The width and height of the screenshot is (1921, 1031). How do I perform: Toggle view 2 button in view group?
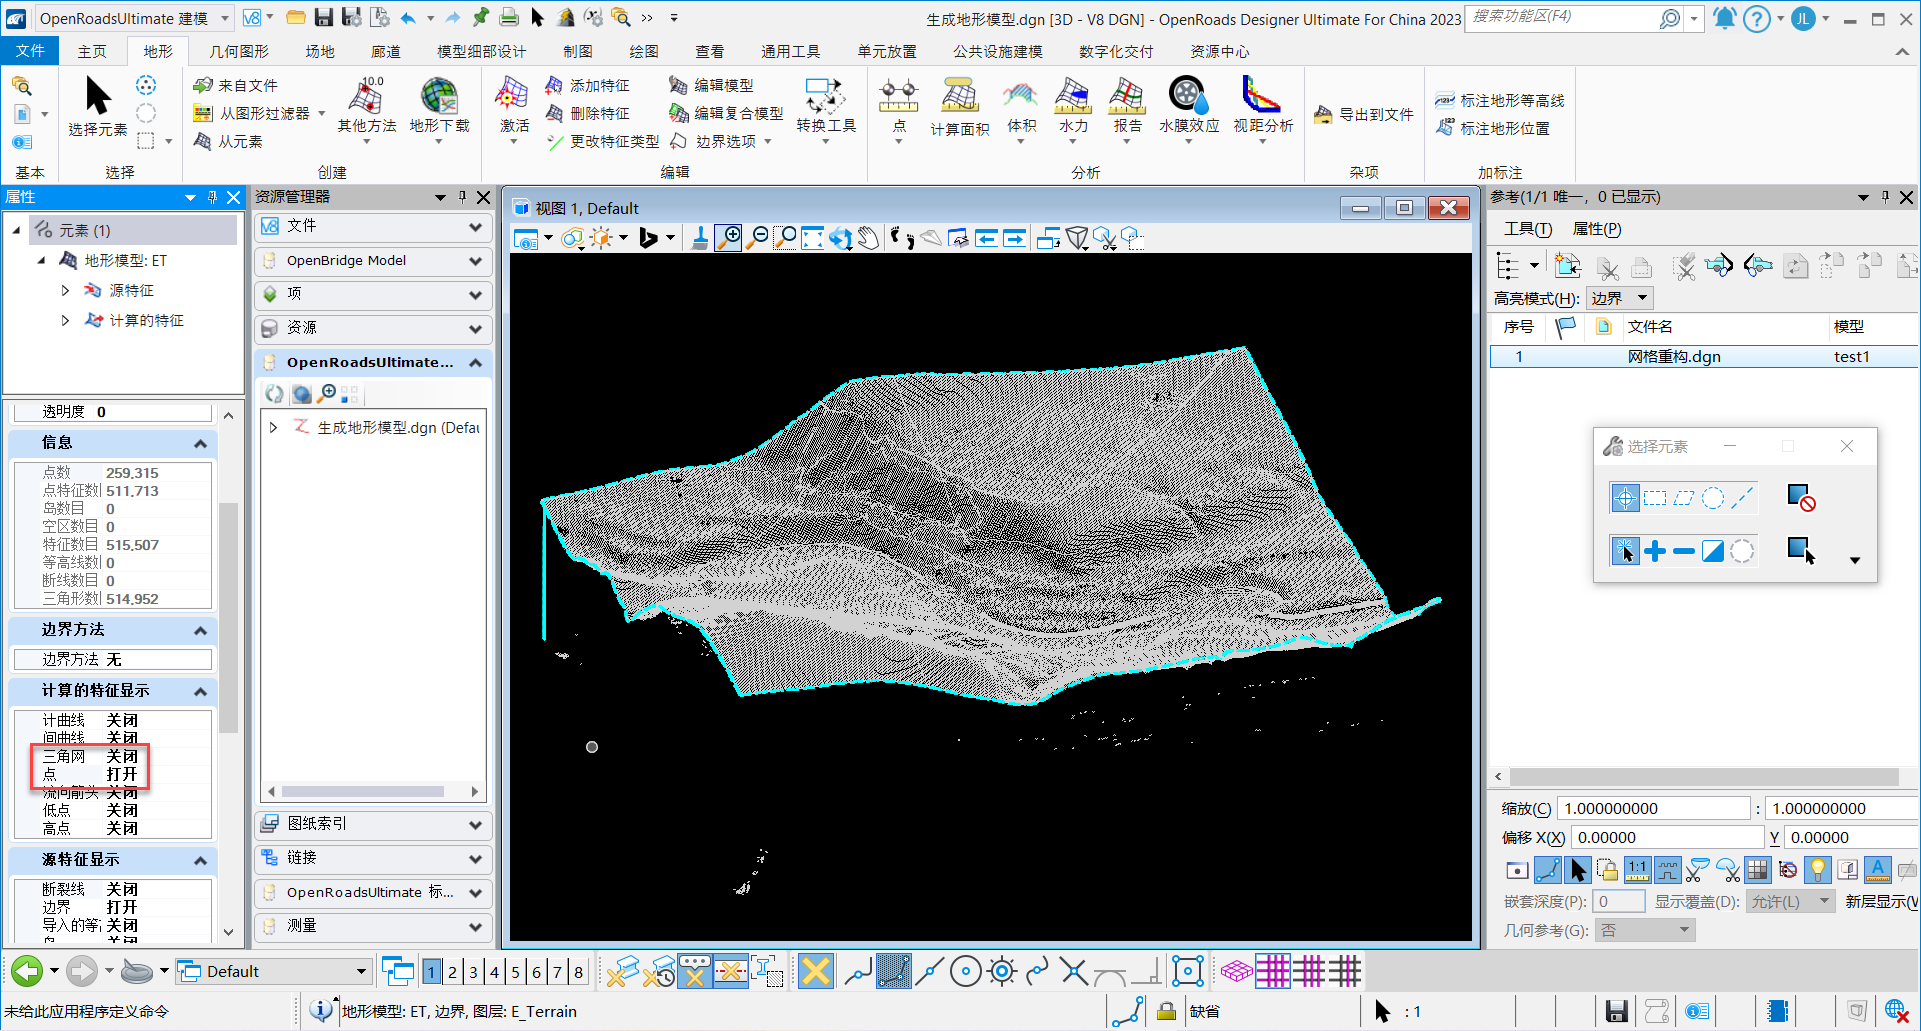click(x=452, y=972)
